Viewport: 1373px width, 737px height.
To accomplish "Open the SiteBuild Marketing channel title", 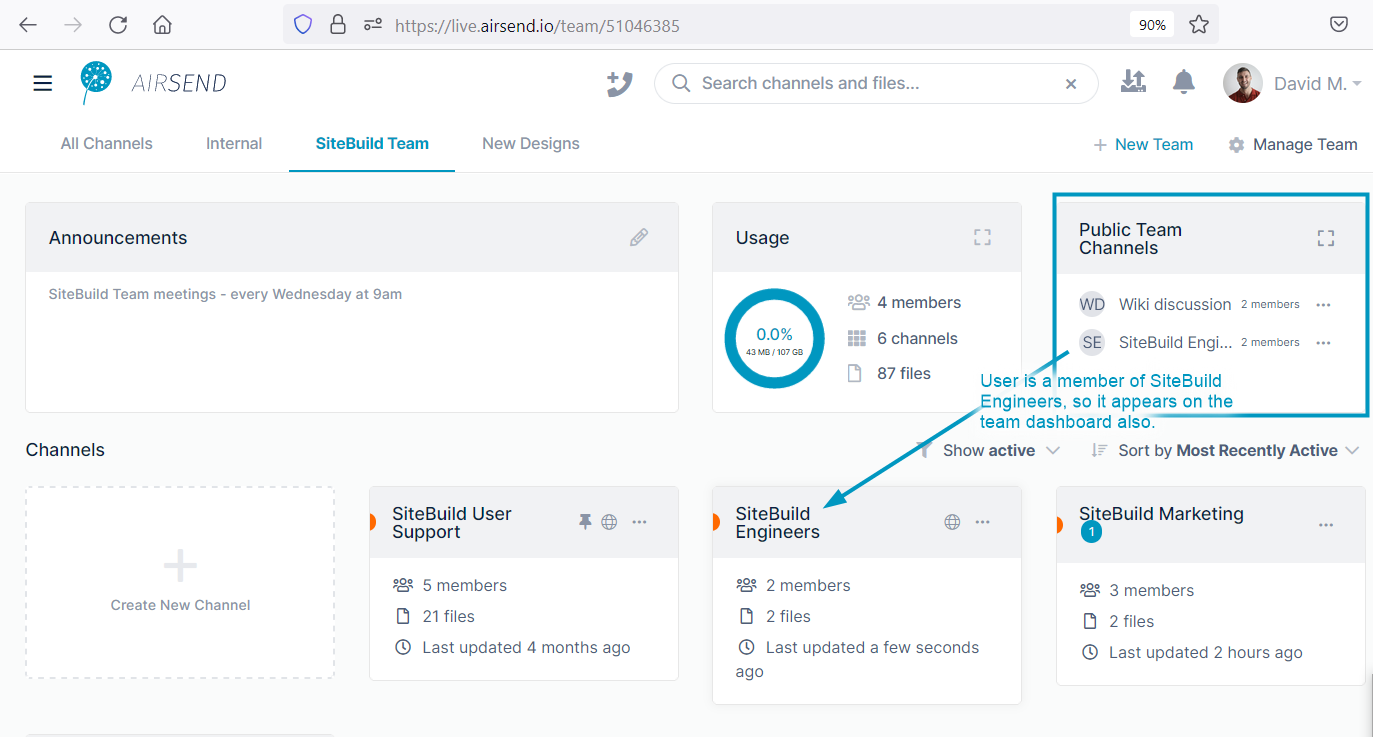I will tap(1161, 513).
